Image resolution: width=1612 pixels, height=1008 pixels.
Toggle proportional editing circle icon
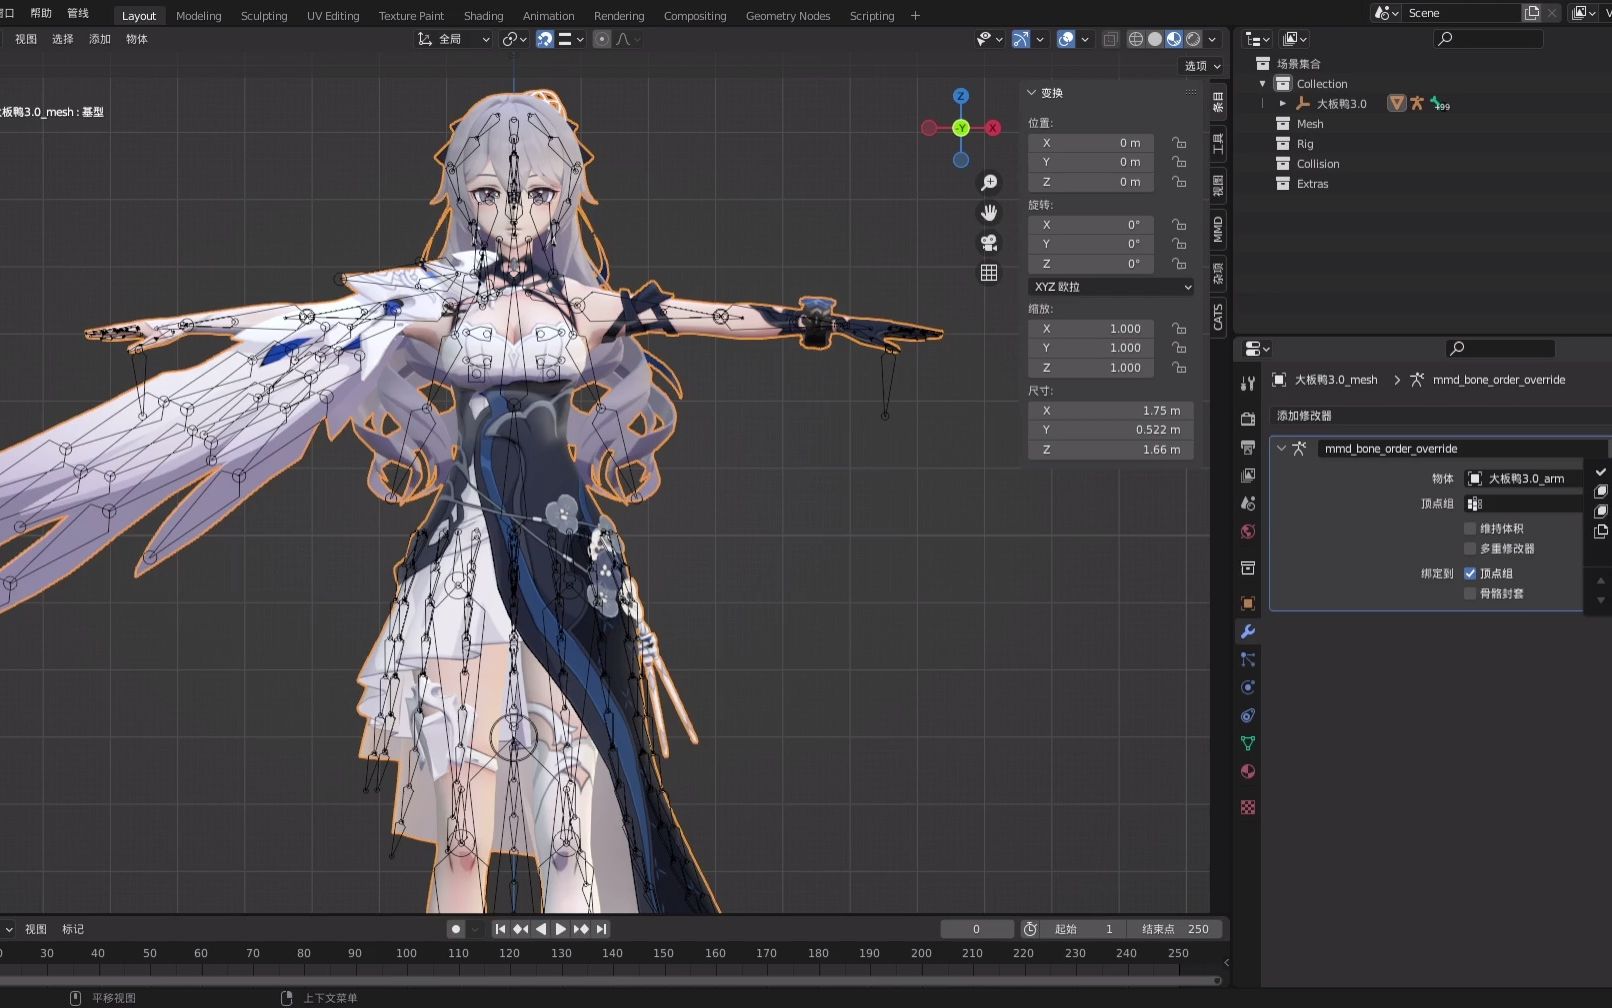pos(602,39)
